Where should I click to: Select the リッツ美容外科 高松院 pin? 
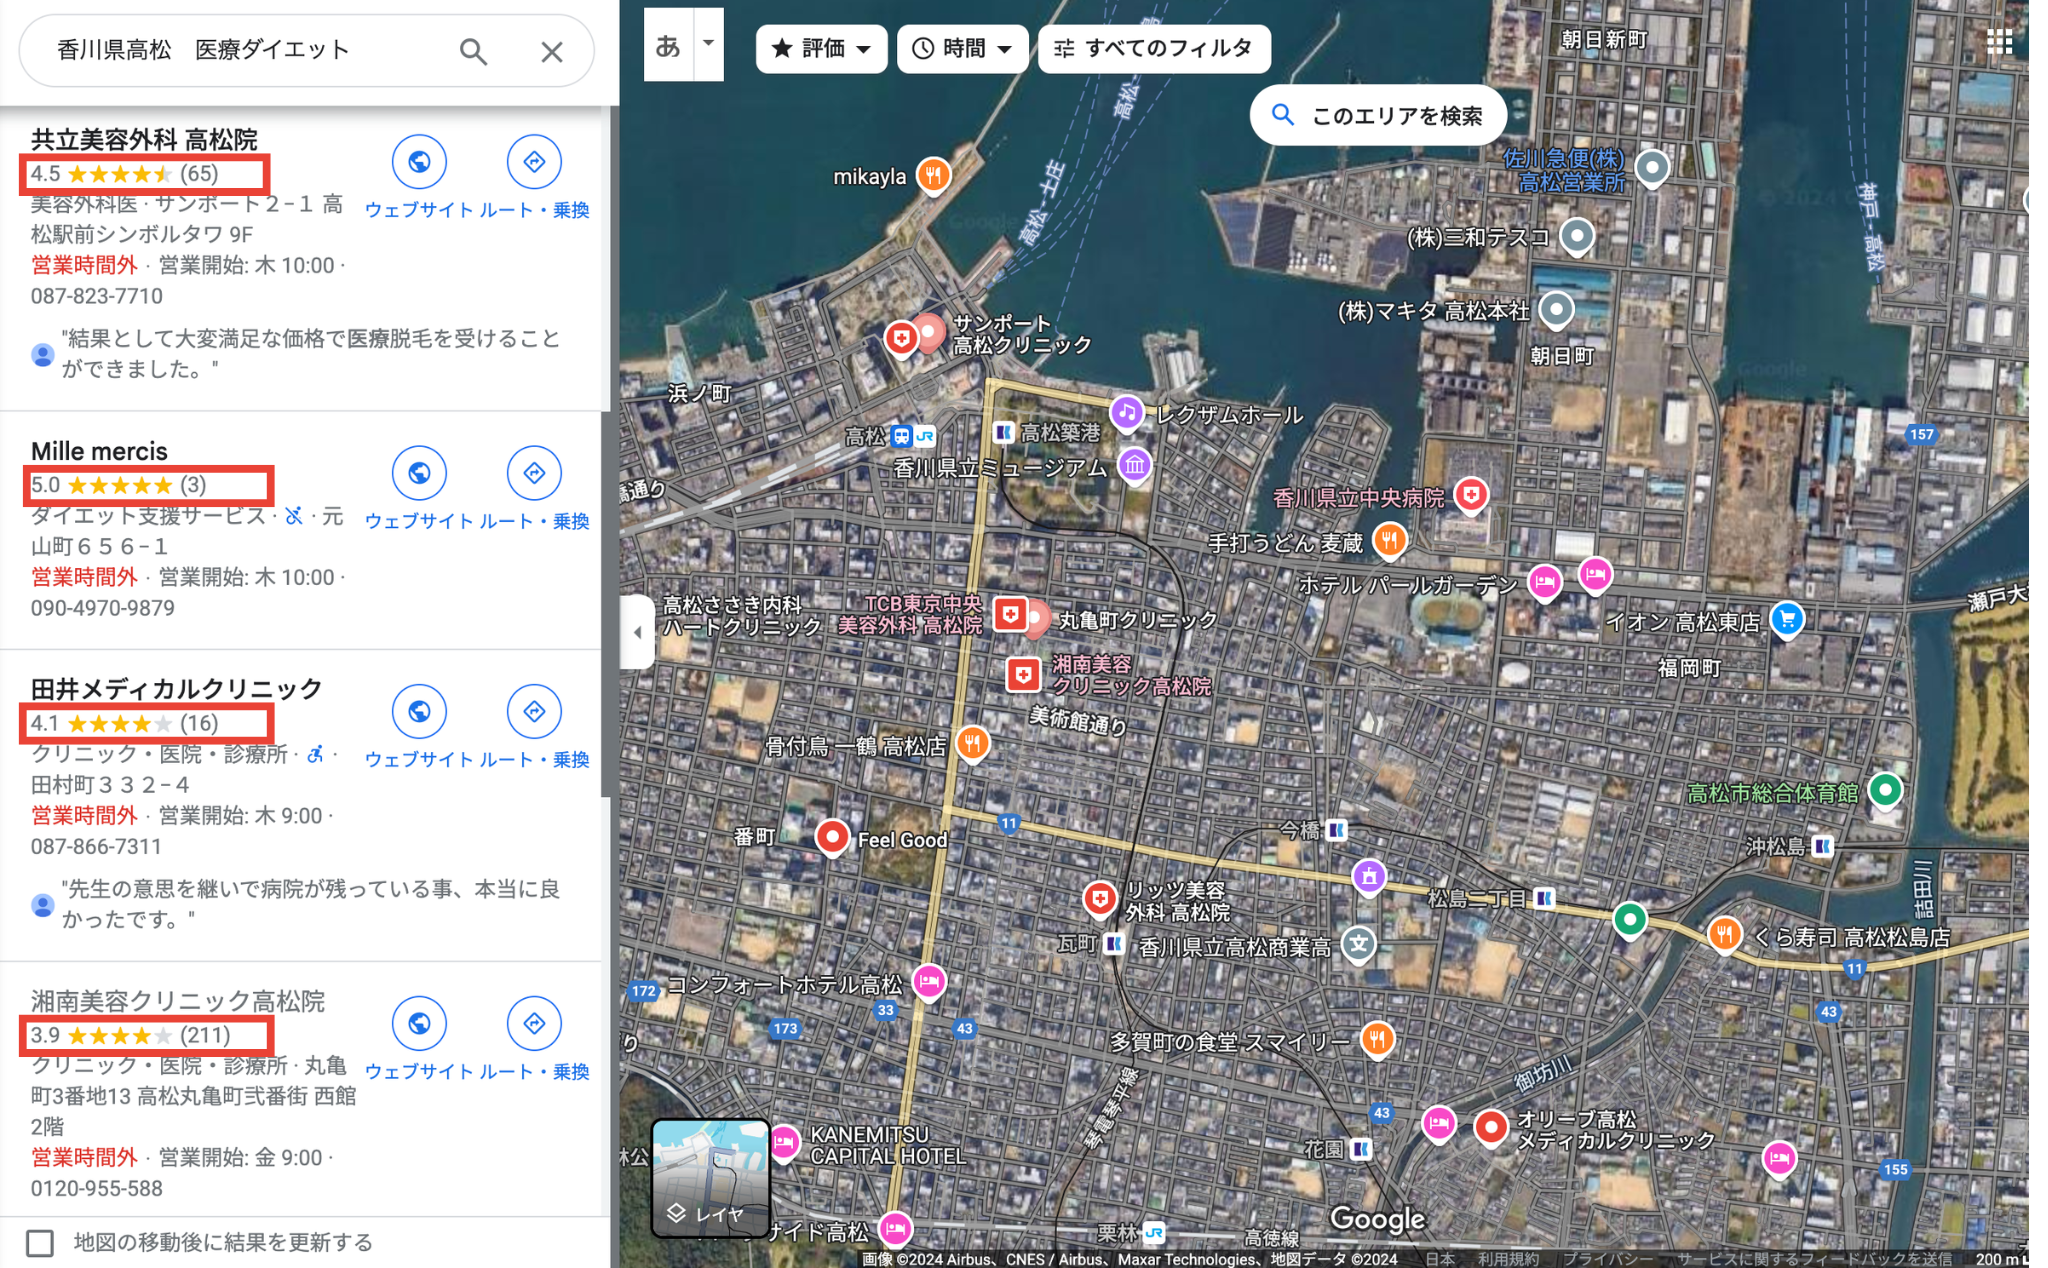click(x=1100, y=899)
